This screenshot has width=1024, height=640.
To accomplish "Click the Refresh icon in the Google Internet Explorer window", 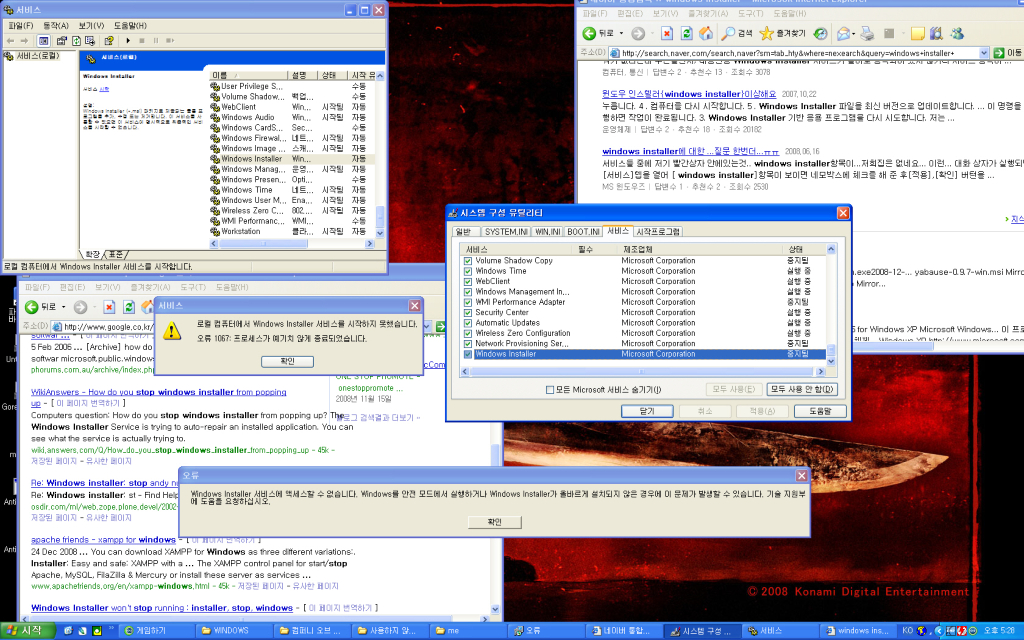I will coord(129,307).
